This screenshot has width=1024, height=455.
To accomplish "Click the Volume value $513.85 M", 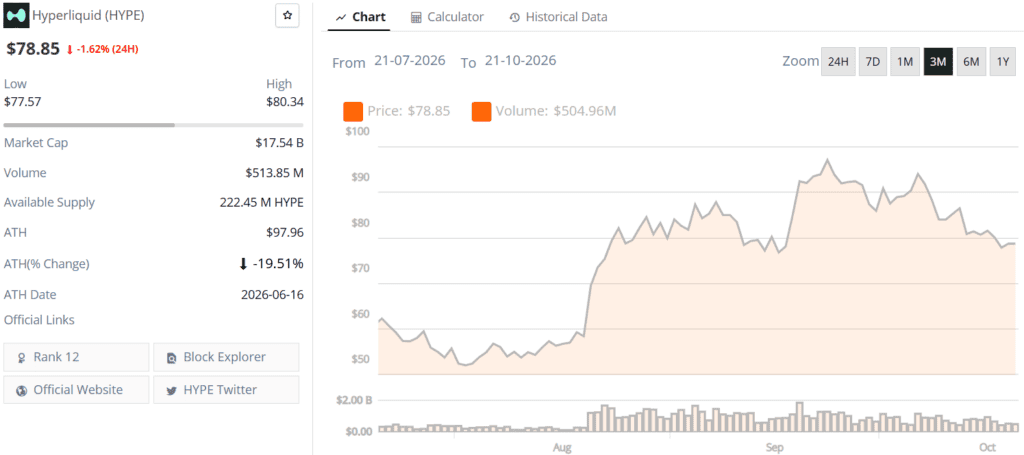I will point(274,173).
